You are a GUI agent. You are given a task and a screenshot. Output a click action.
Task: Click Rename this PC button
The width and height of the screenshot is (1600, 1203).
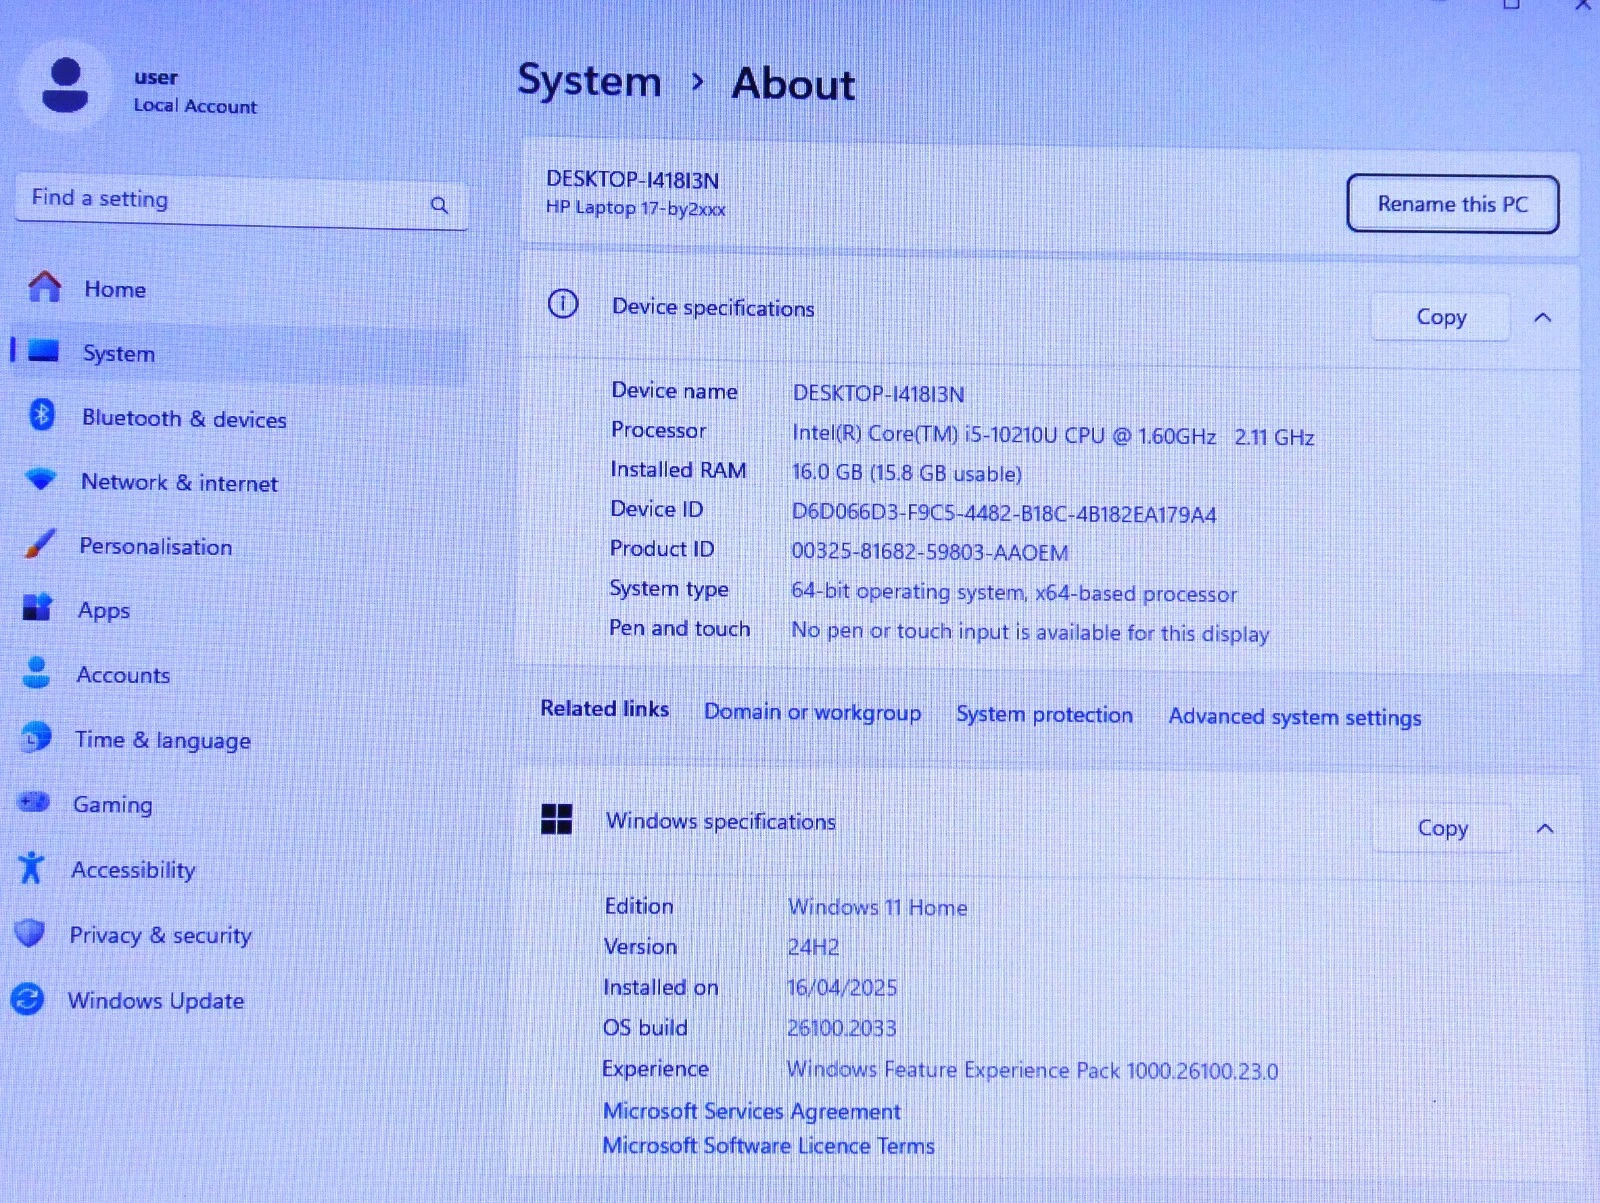[x=1452, y=204]
